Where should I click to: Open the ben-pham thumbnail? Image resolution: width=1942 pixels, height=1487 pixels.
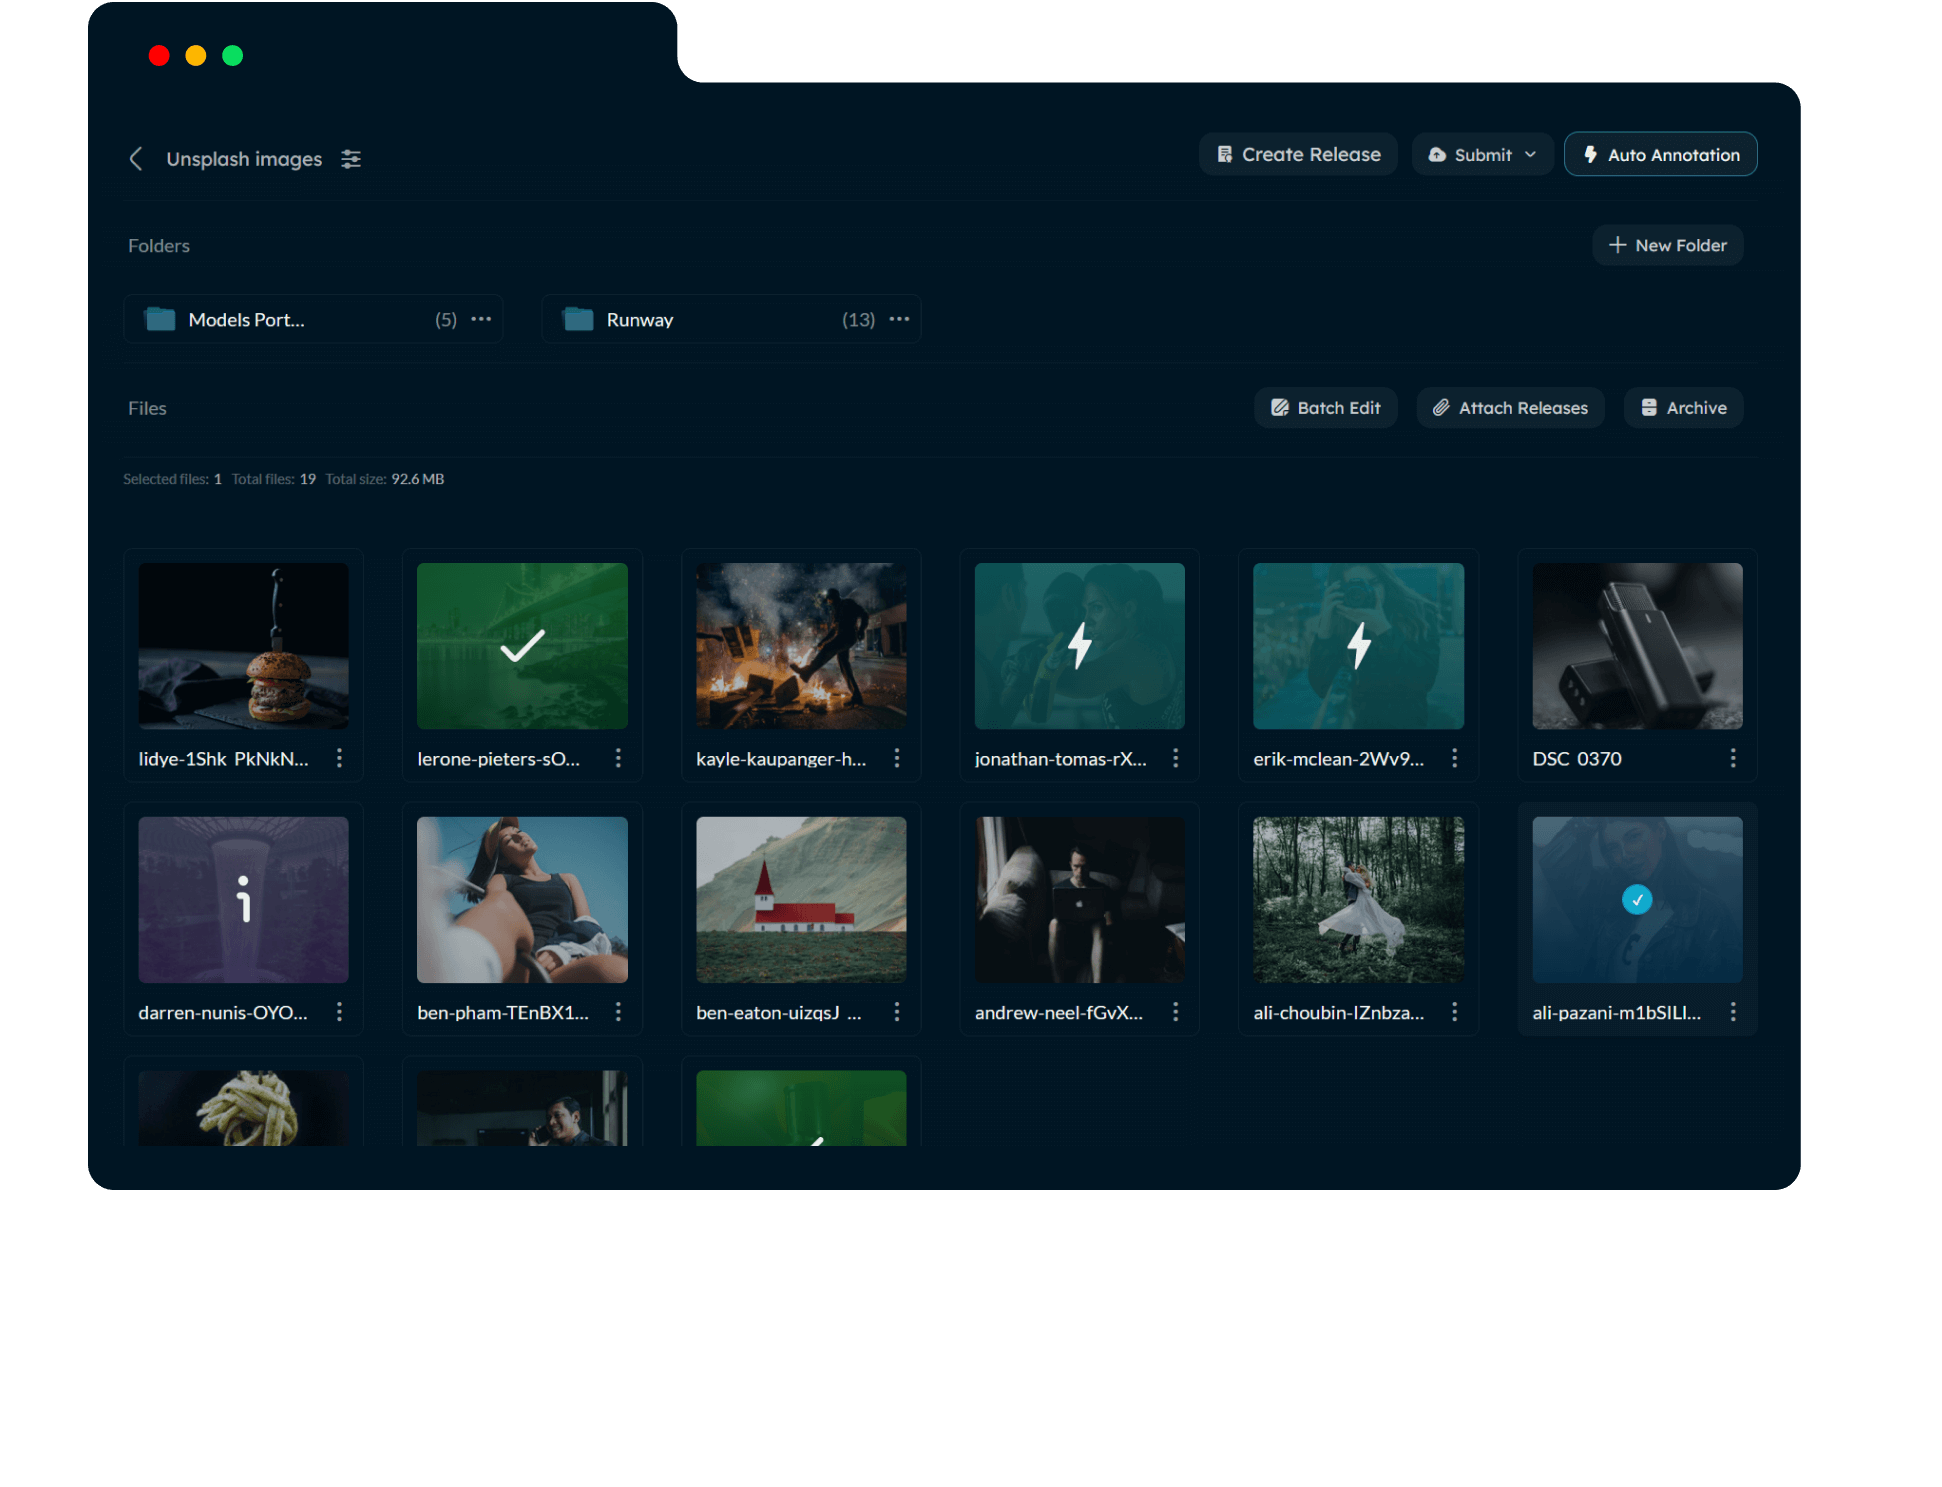click(522, 900)
